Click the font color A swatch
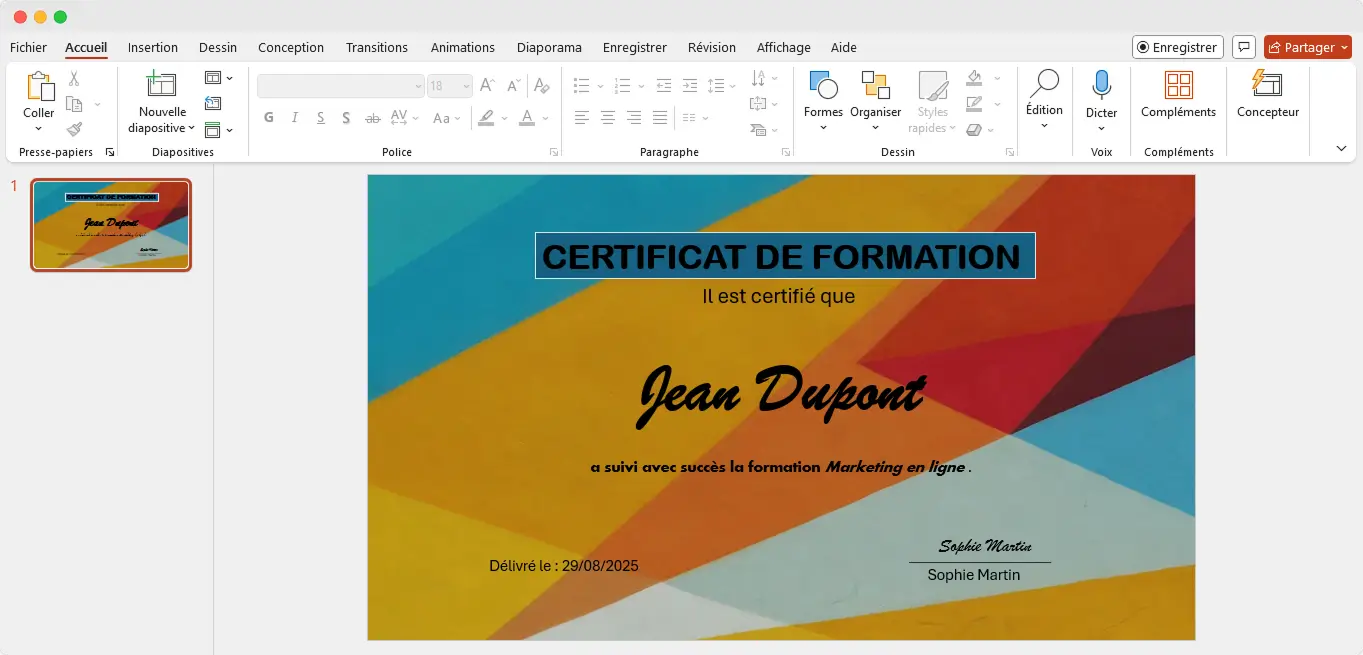Viewport: 1363px width, 655px height. [527, 118]
